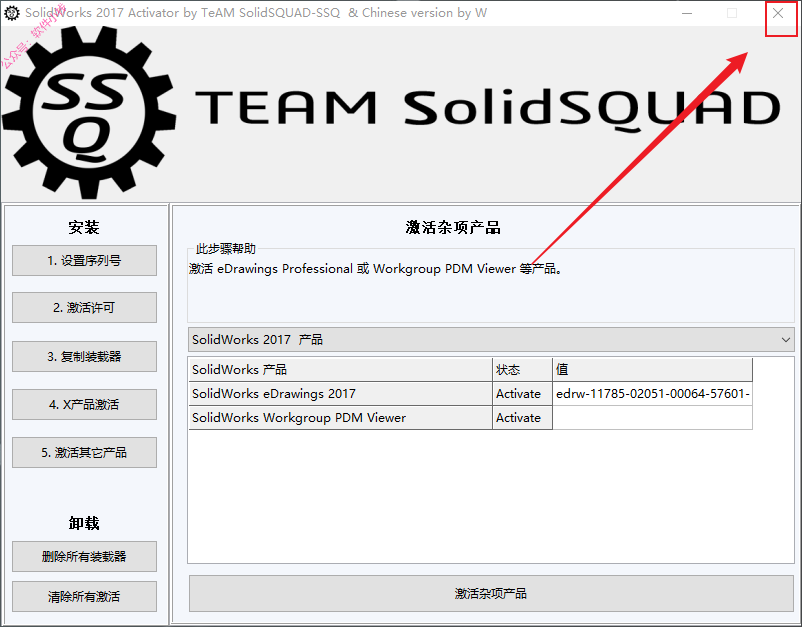Click the edrw-11785-02051-00064-57601- value cell
Image resolution: width=802 pixels, height=627 pixels.
point(653,394)
